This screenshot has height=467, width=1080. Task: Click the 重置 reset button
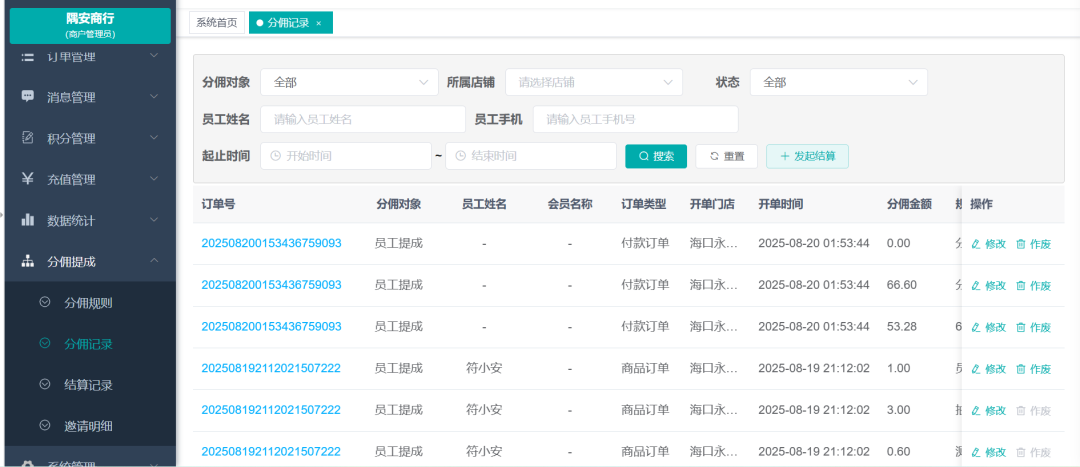[726, 157]
